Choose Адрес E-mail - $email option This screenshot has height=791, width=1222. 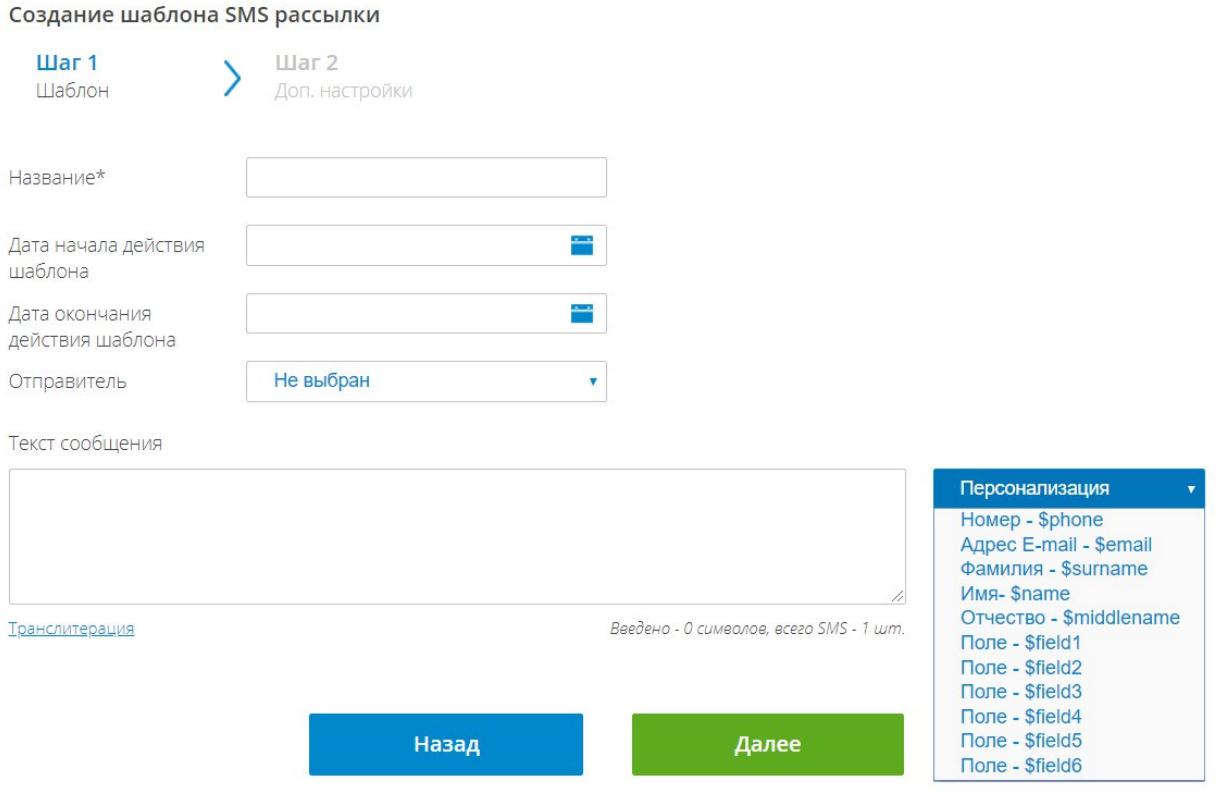click(x=1055, y=545)
